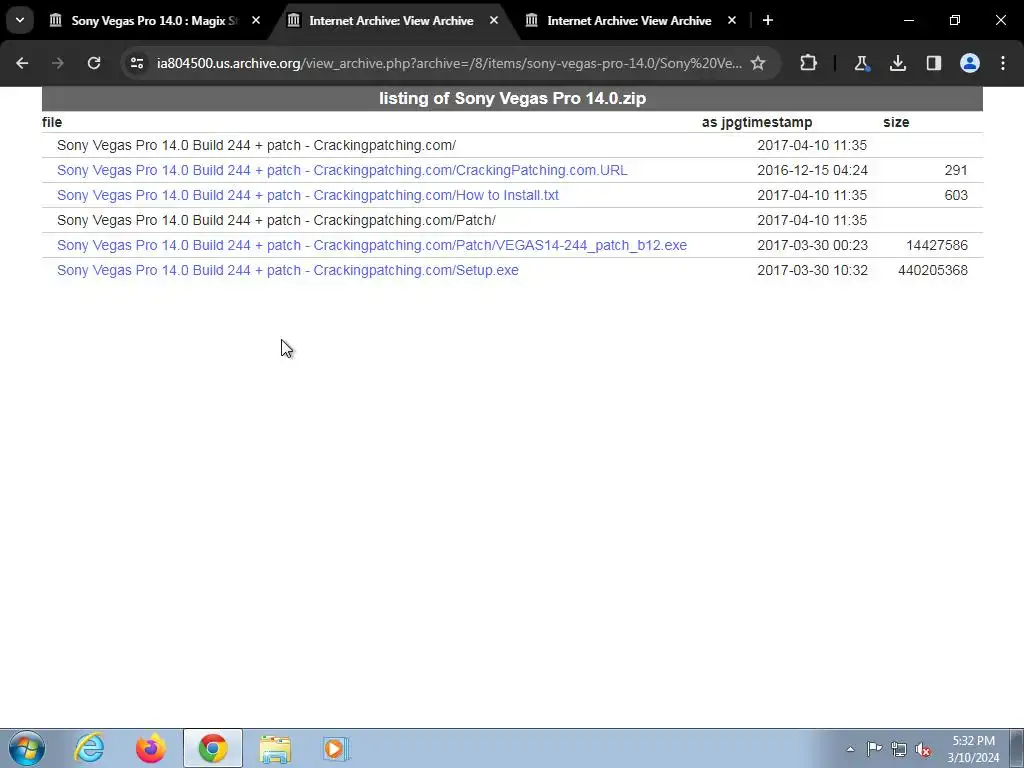Open the CrackingPatching.com.URL file link

pos(342,170)
